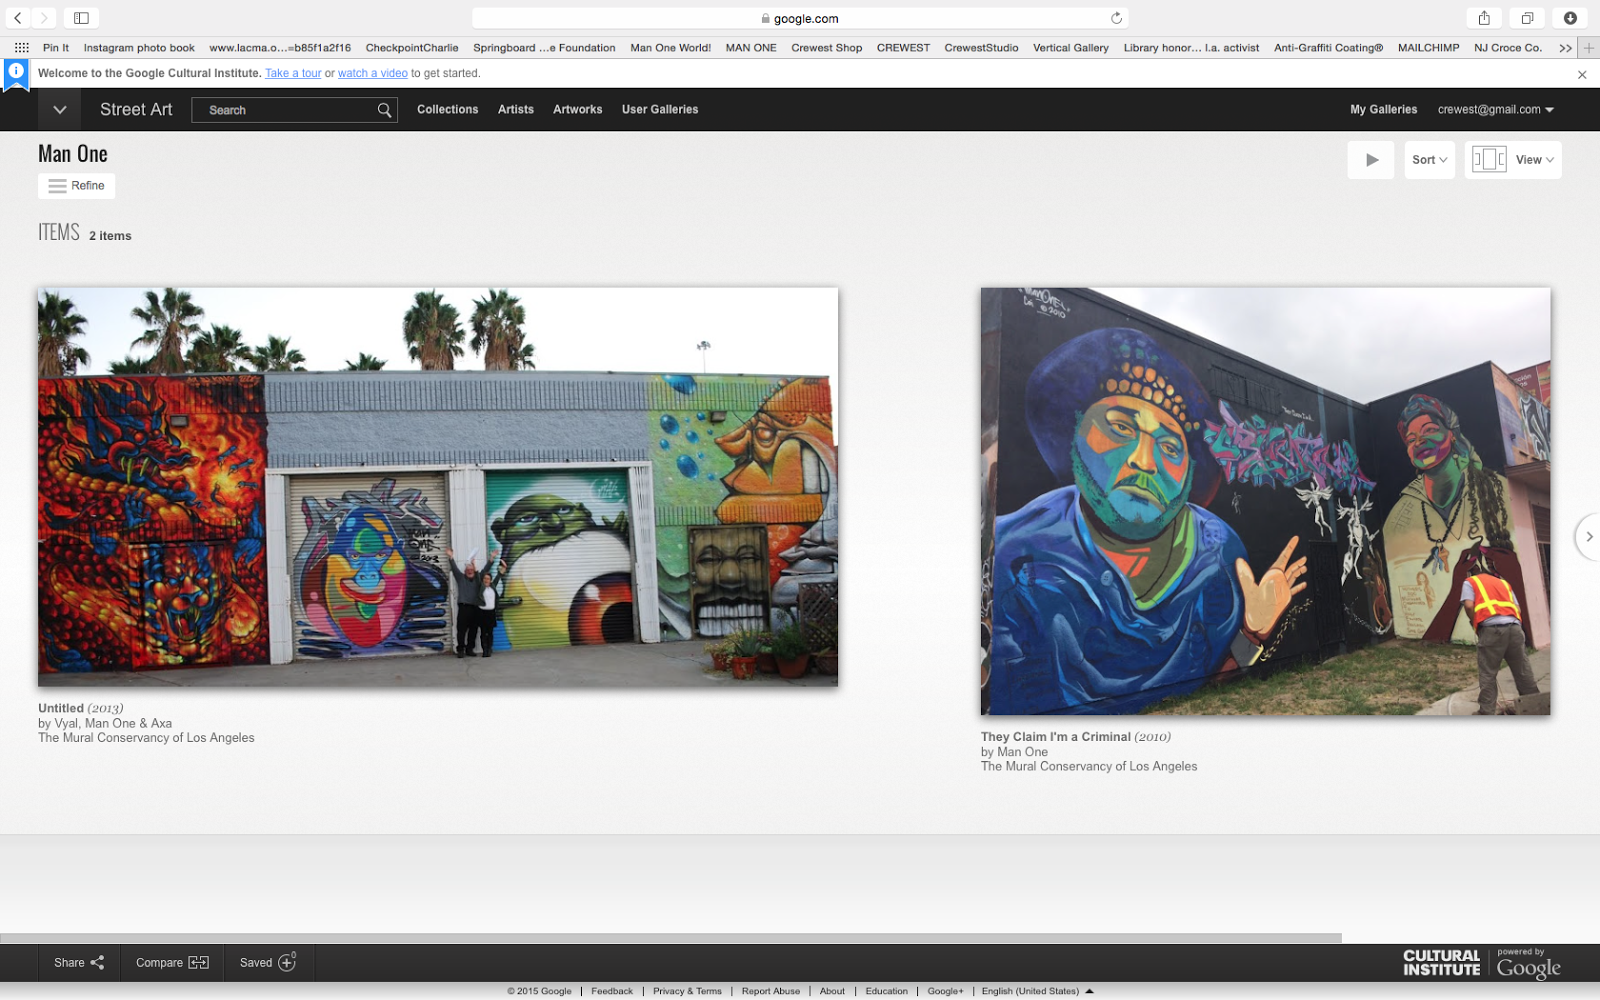Open the Crewest Shop bookmark
This screenshot has height=1000, width=1600.
click(x=827, y=48)
